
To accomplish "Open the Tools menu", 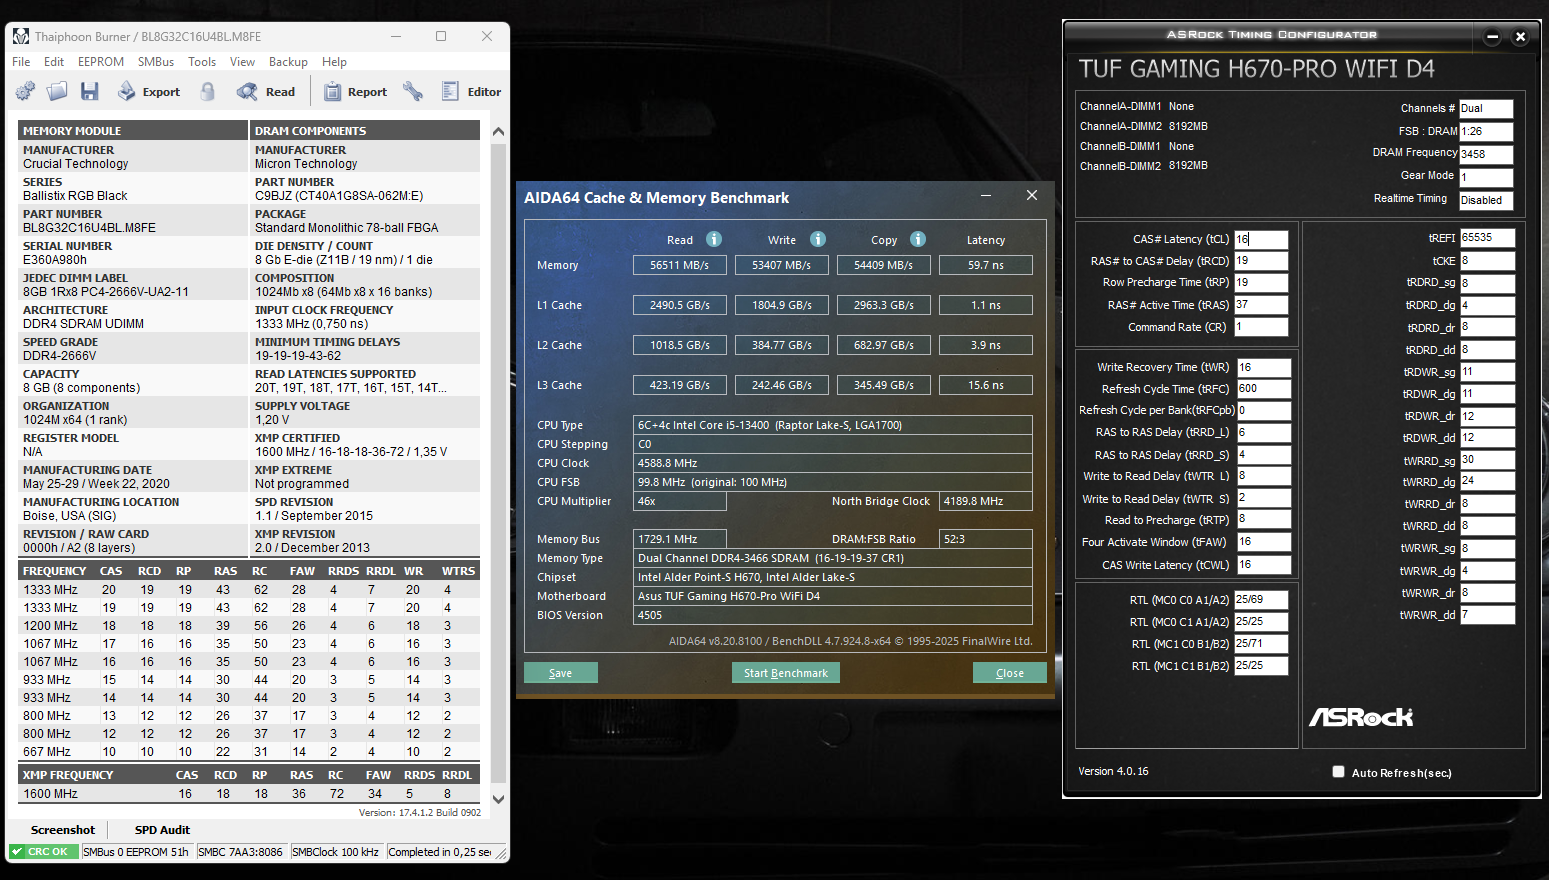I will click(202, 62).
